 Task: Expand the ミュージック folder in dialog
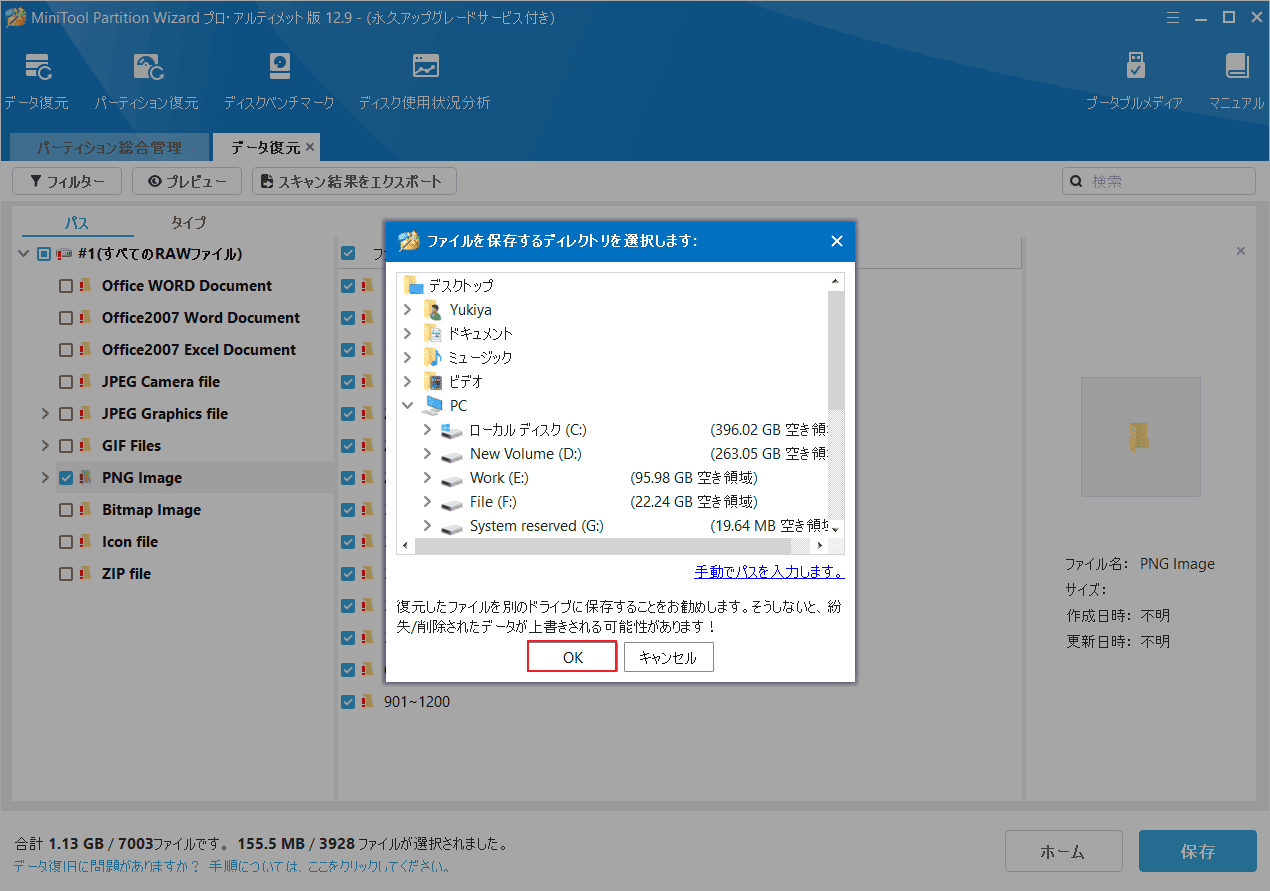(408, 357)
